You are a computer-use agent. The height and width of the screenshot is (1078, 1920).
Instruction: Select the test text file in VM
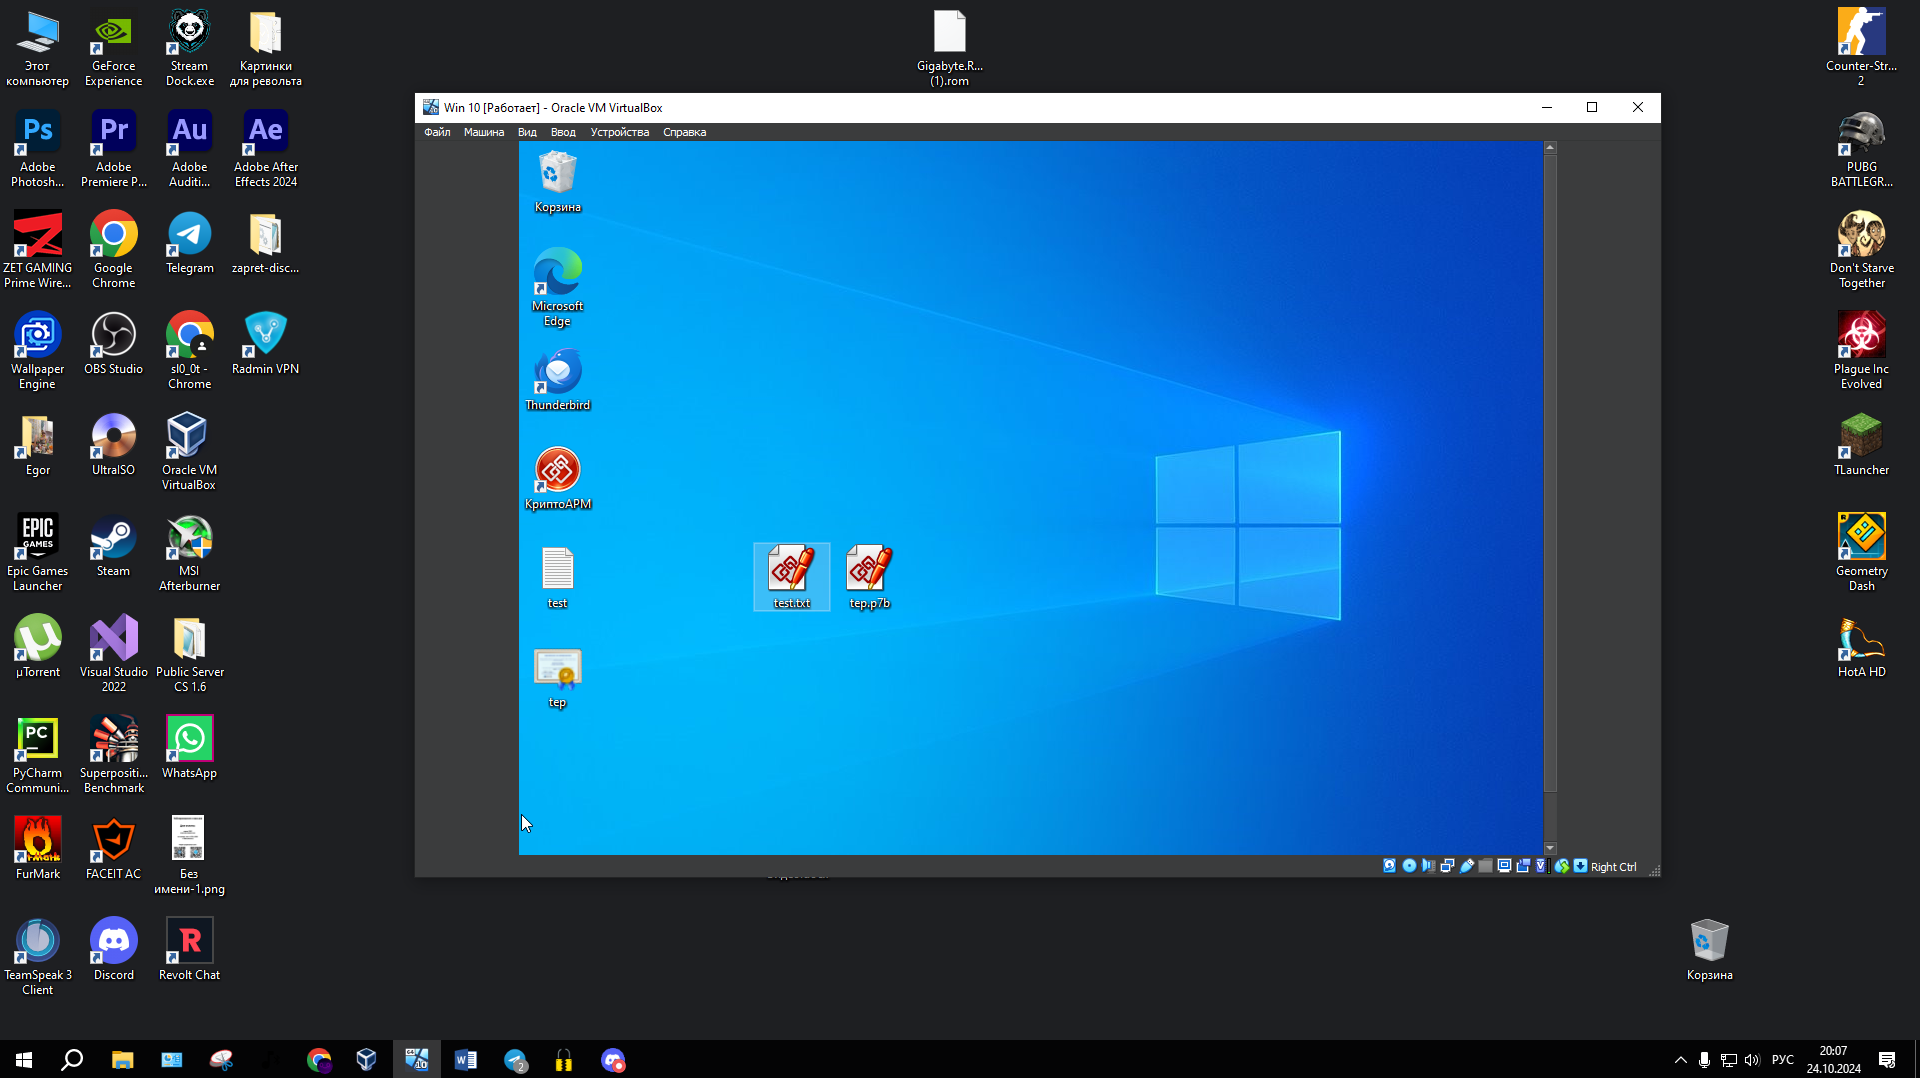(x=557, y=578)
